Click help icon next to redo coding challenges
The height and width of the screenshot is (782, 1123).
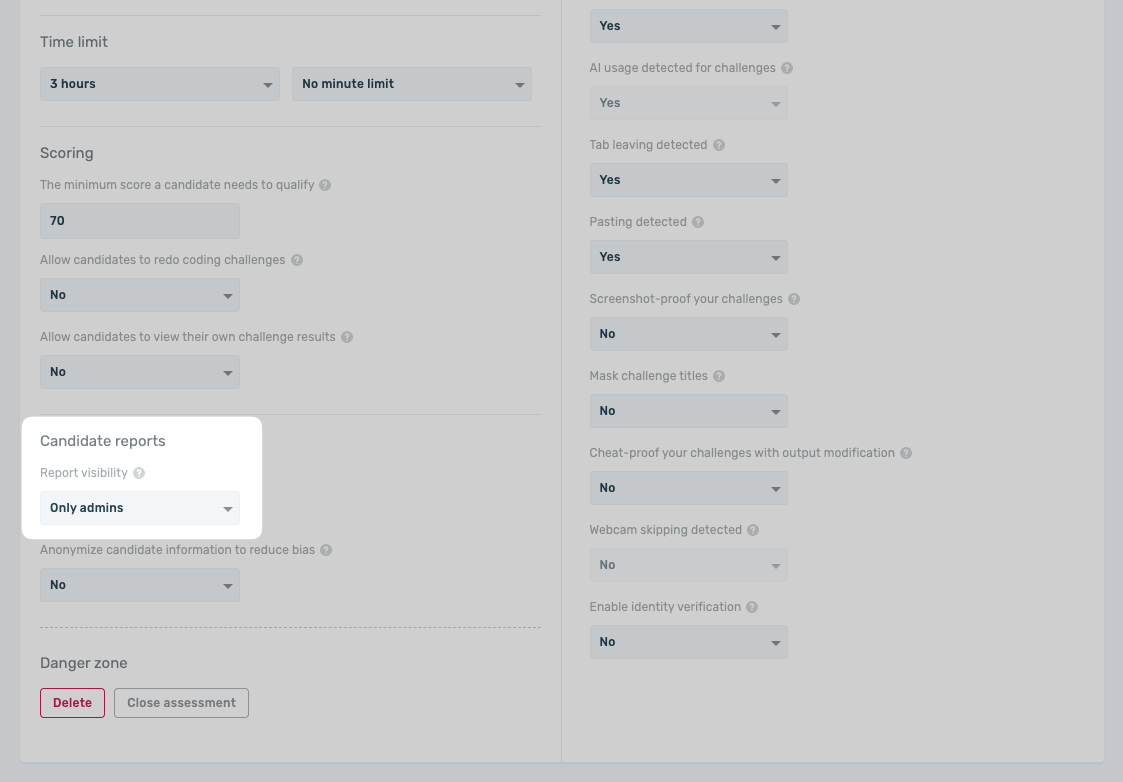click(x=297, y=260)
